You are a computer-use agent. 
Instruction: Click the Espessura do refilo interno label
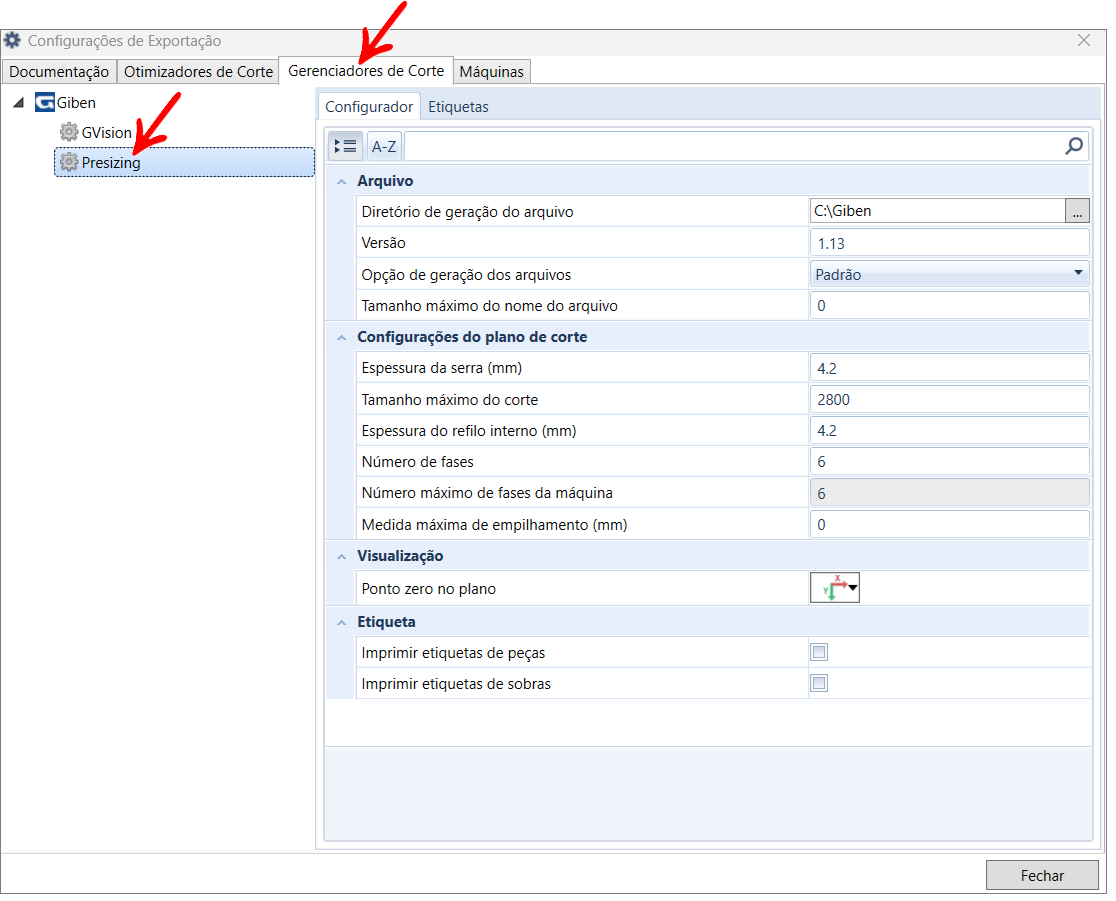pos(469,431)
